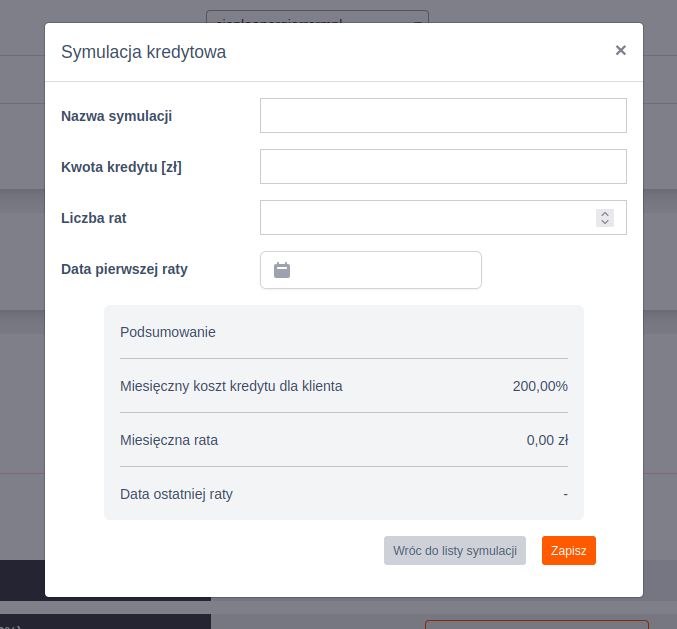Click the Liczba rat label

coord(93,218)
